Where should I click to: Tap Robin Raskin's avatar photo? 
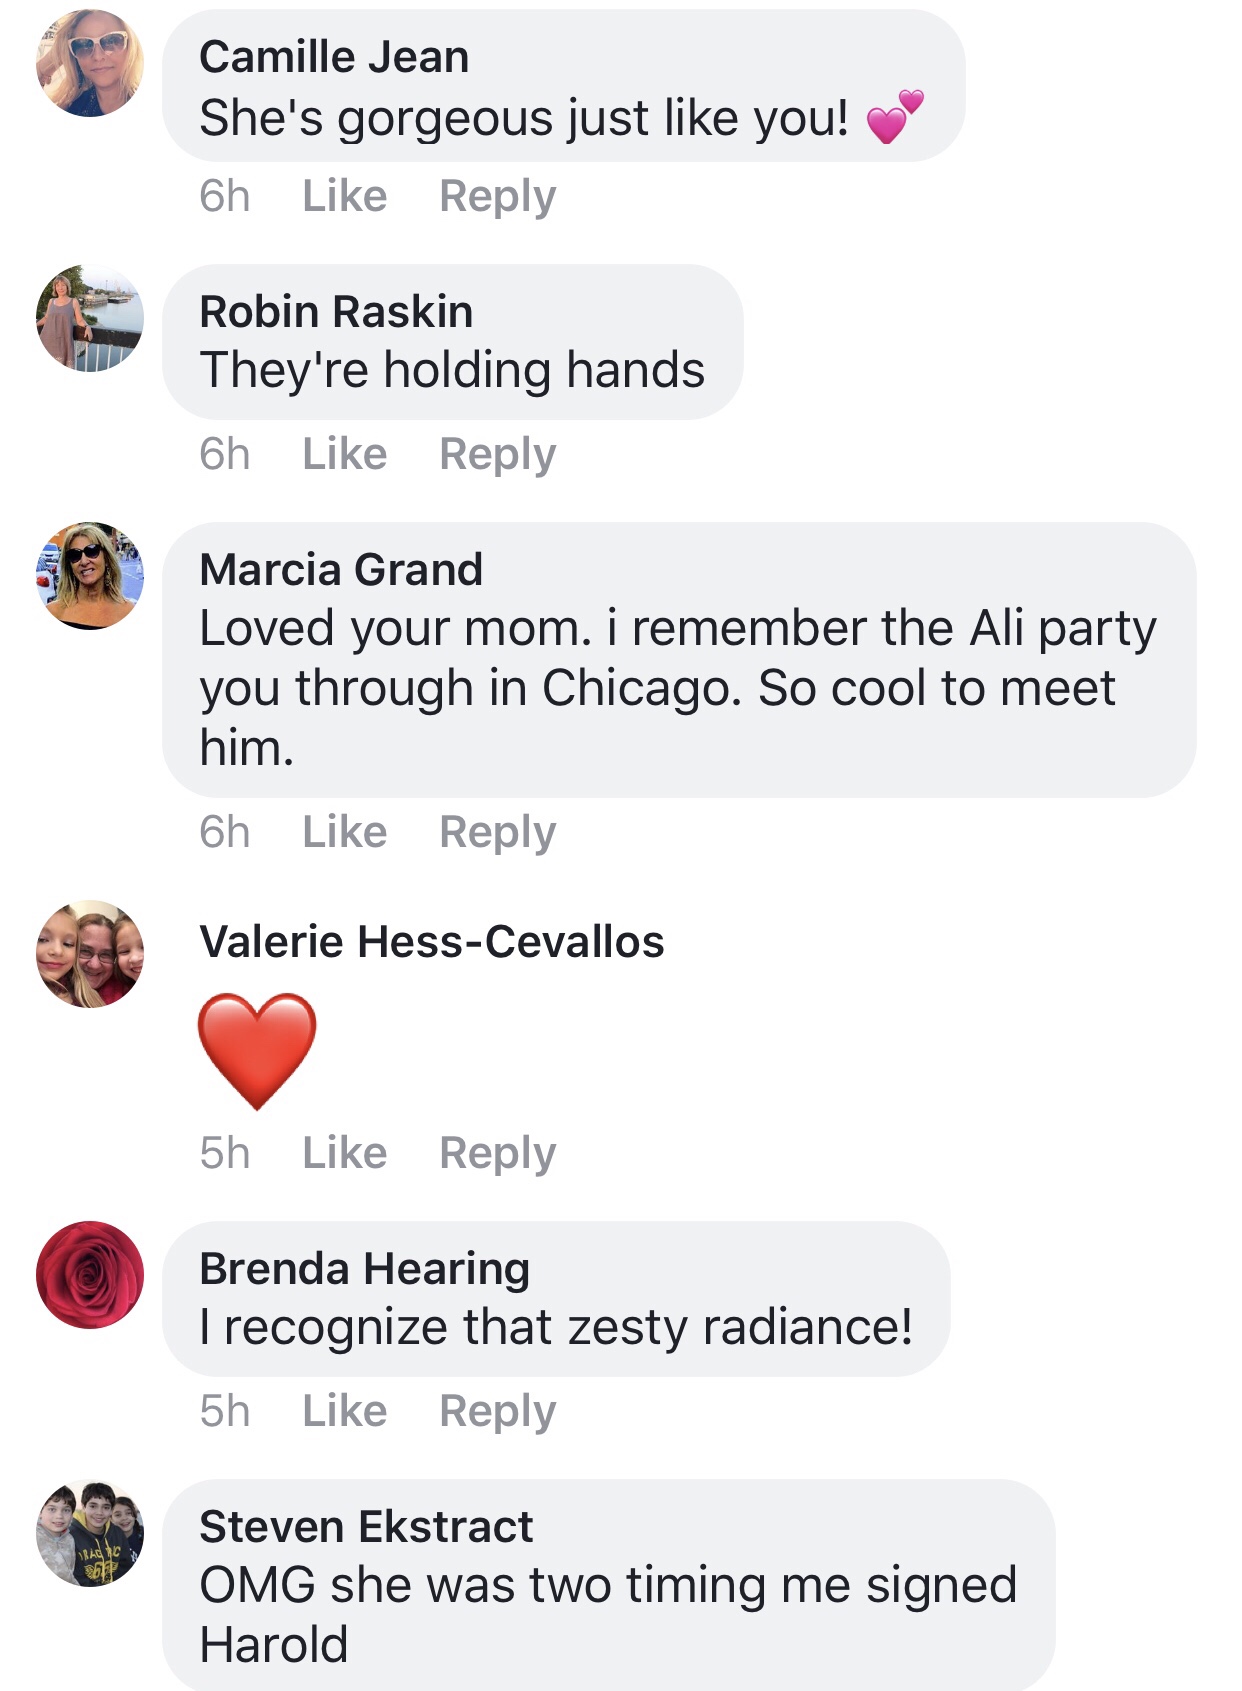[90, 318]
